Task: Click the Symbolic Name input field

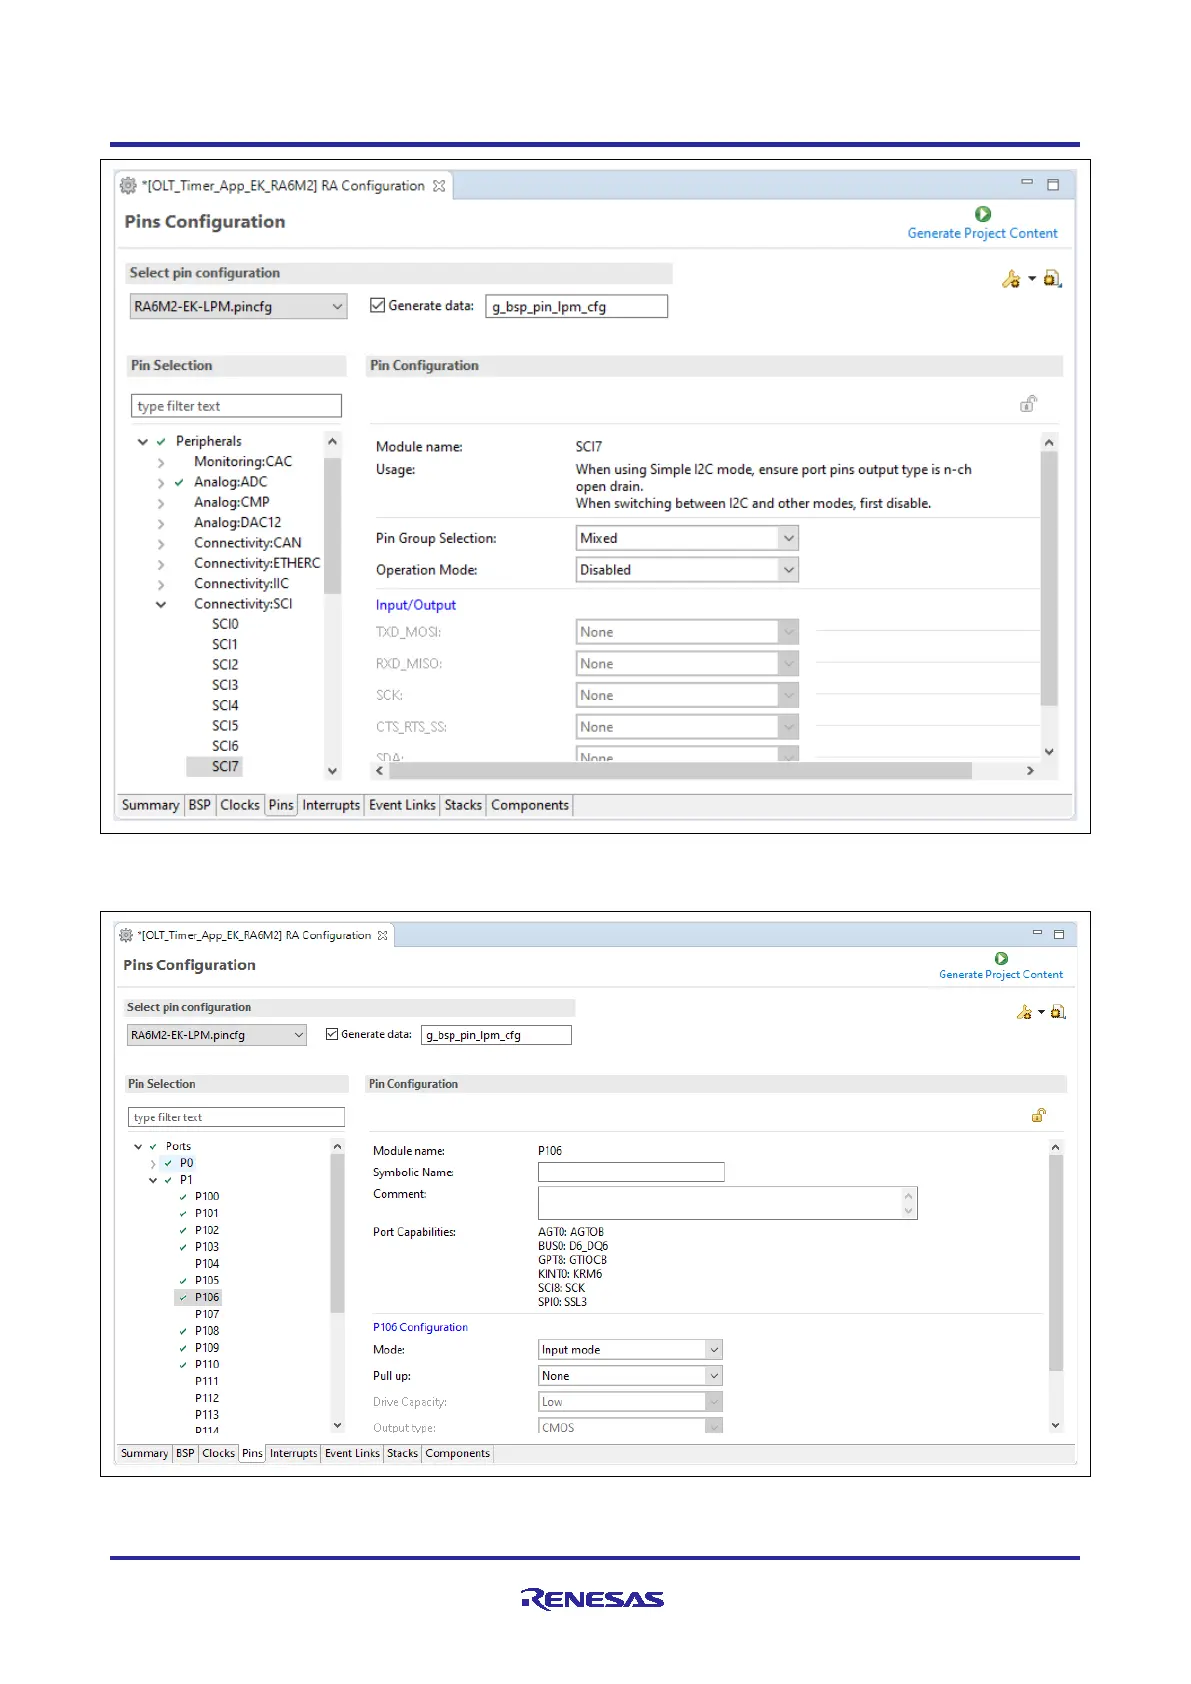Action: (x=630, y=1172)
